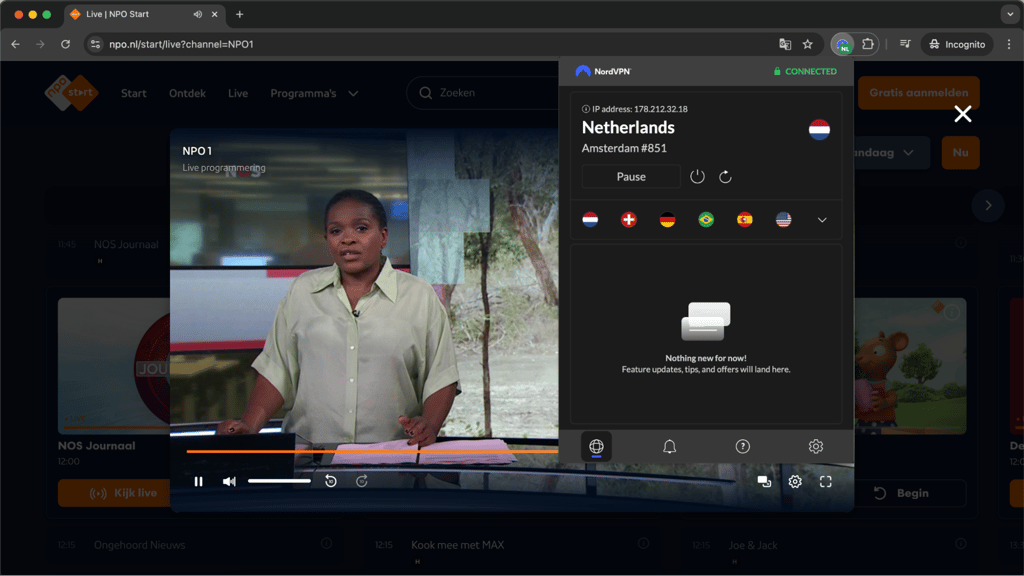Click the Incognito profile button
Screen dimensions: 1024x576
pos(957,44)
